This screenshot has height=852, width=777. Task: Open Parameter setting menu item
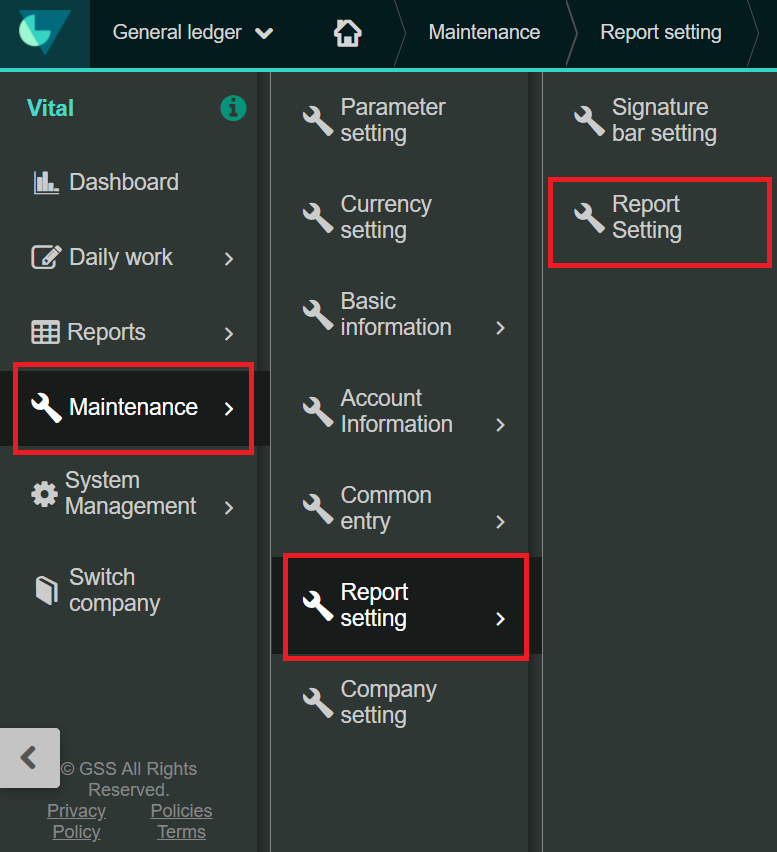pos(392,120)
